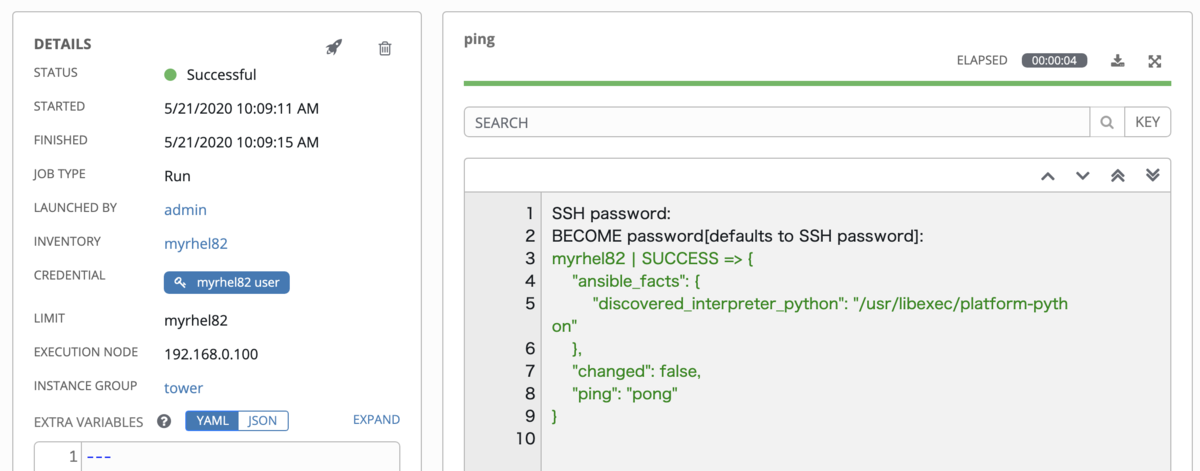Viewport: 1200px width, 471px height.
Task: Step output down one level with chevron
Action: [1082, 175]
